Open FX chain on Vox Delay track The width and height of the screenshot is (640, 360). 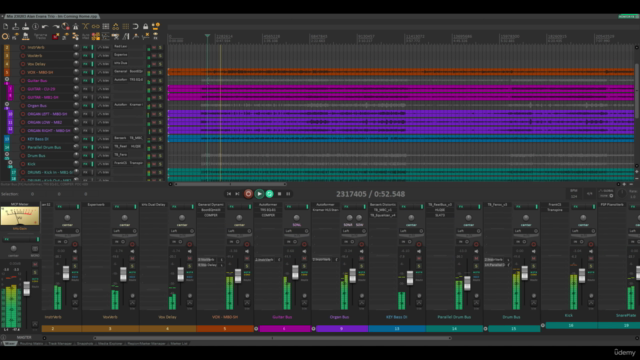point(86,64)
